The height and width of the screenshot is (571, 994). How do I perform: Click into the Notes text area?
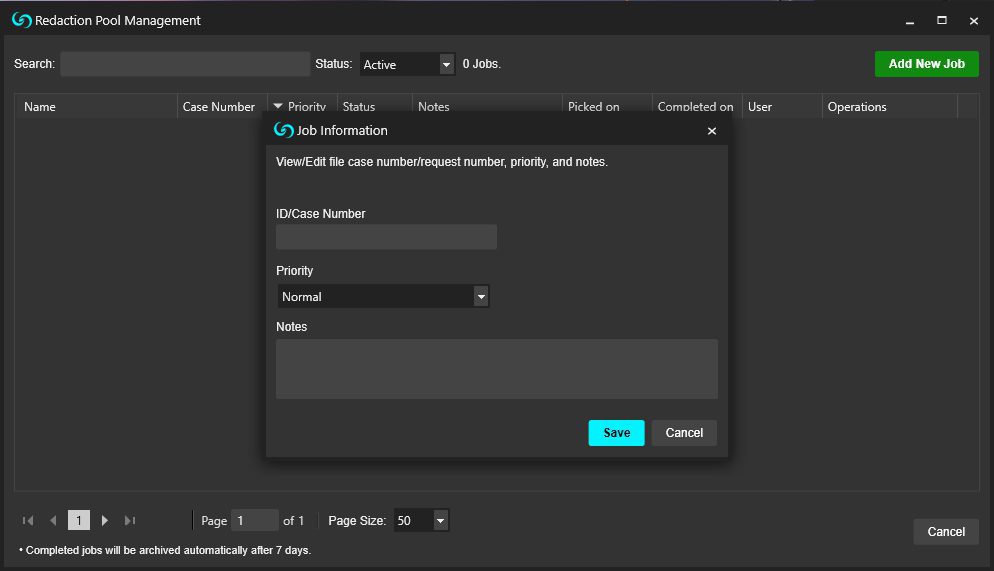pos(497,369)
